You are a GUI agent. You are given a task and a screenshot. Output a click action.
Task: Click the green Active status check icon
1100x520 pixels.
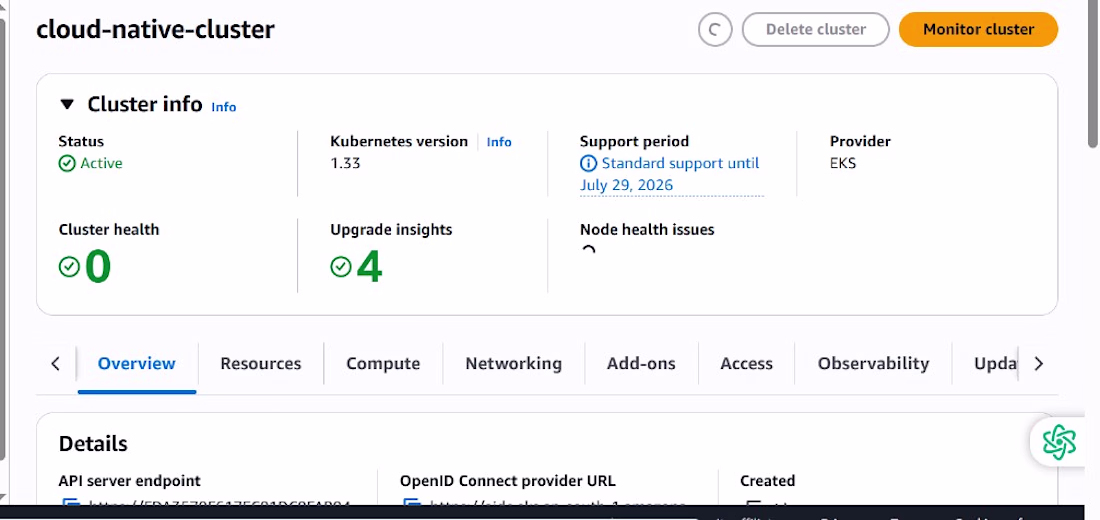[x=67, y=164]
